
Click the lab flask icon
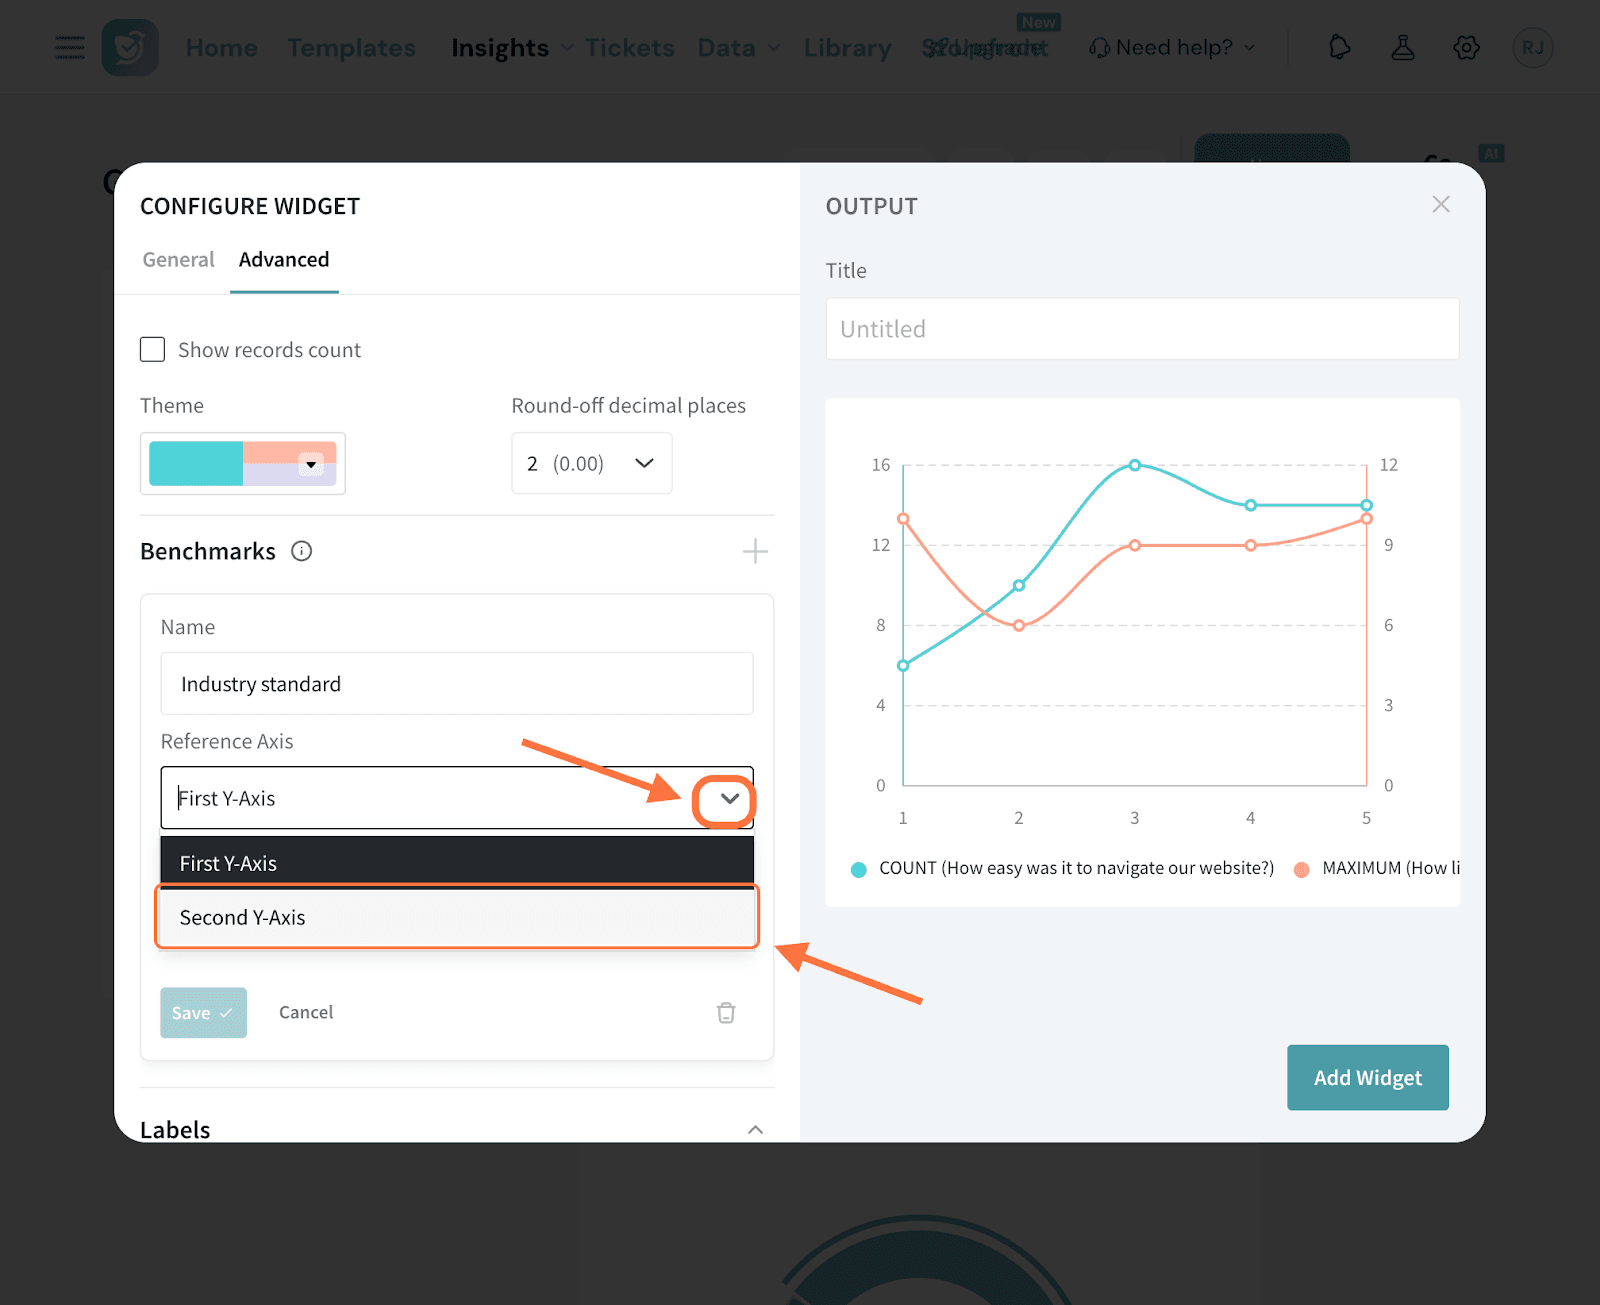coord(1403,47)
